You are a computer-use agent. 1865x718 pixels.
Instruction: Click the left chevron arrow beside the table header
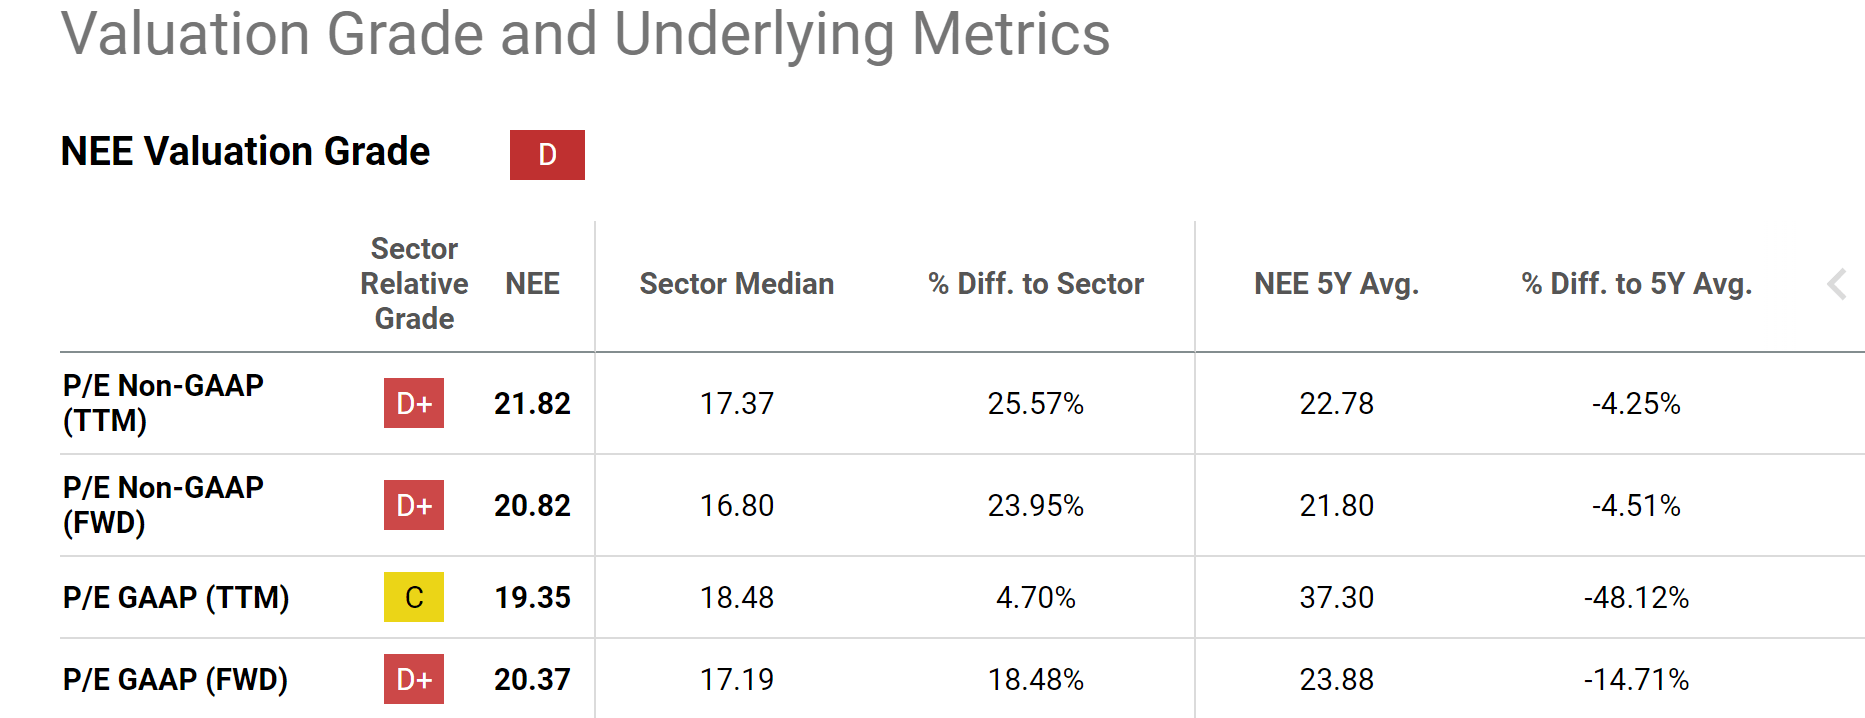pyautogui.click(x=1837, y=284)
